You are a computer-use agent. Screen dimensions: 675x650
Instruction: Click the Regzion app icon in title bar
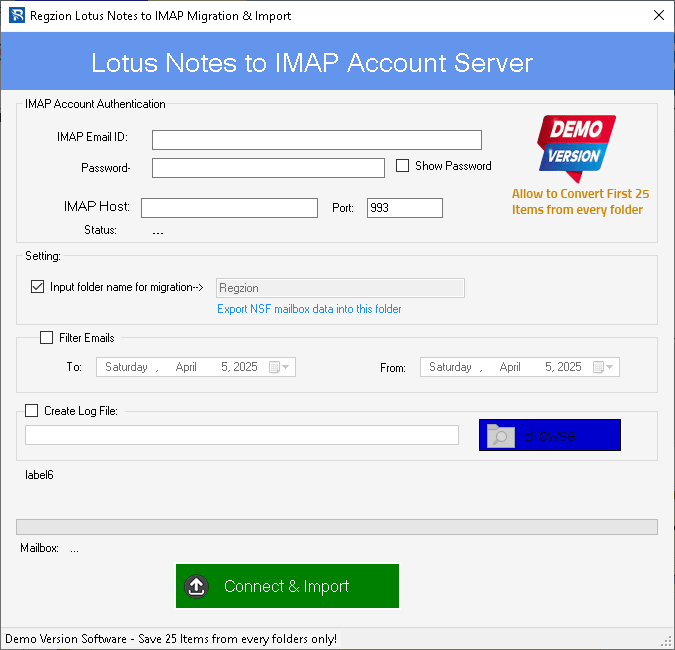pyautogui.click(x=13, y=16)
